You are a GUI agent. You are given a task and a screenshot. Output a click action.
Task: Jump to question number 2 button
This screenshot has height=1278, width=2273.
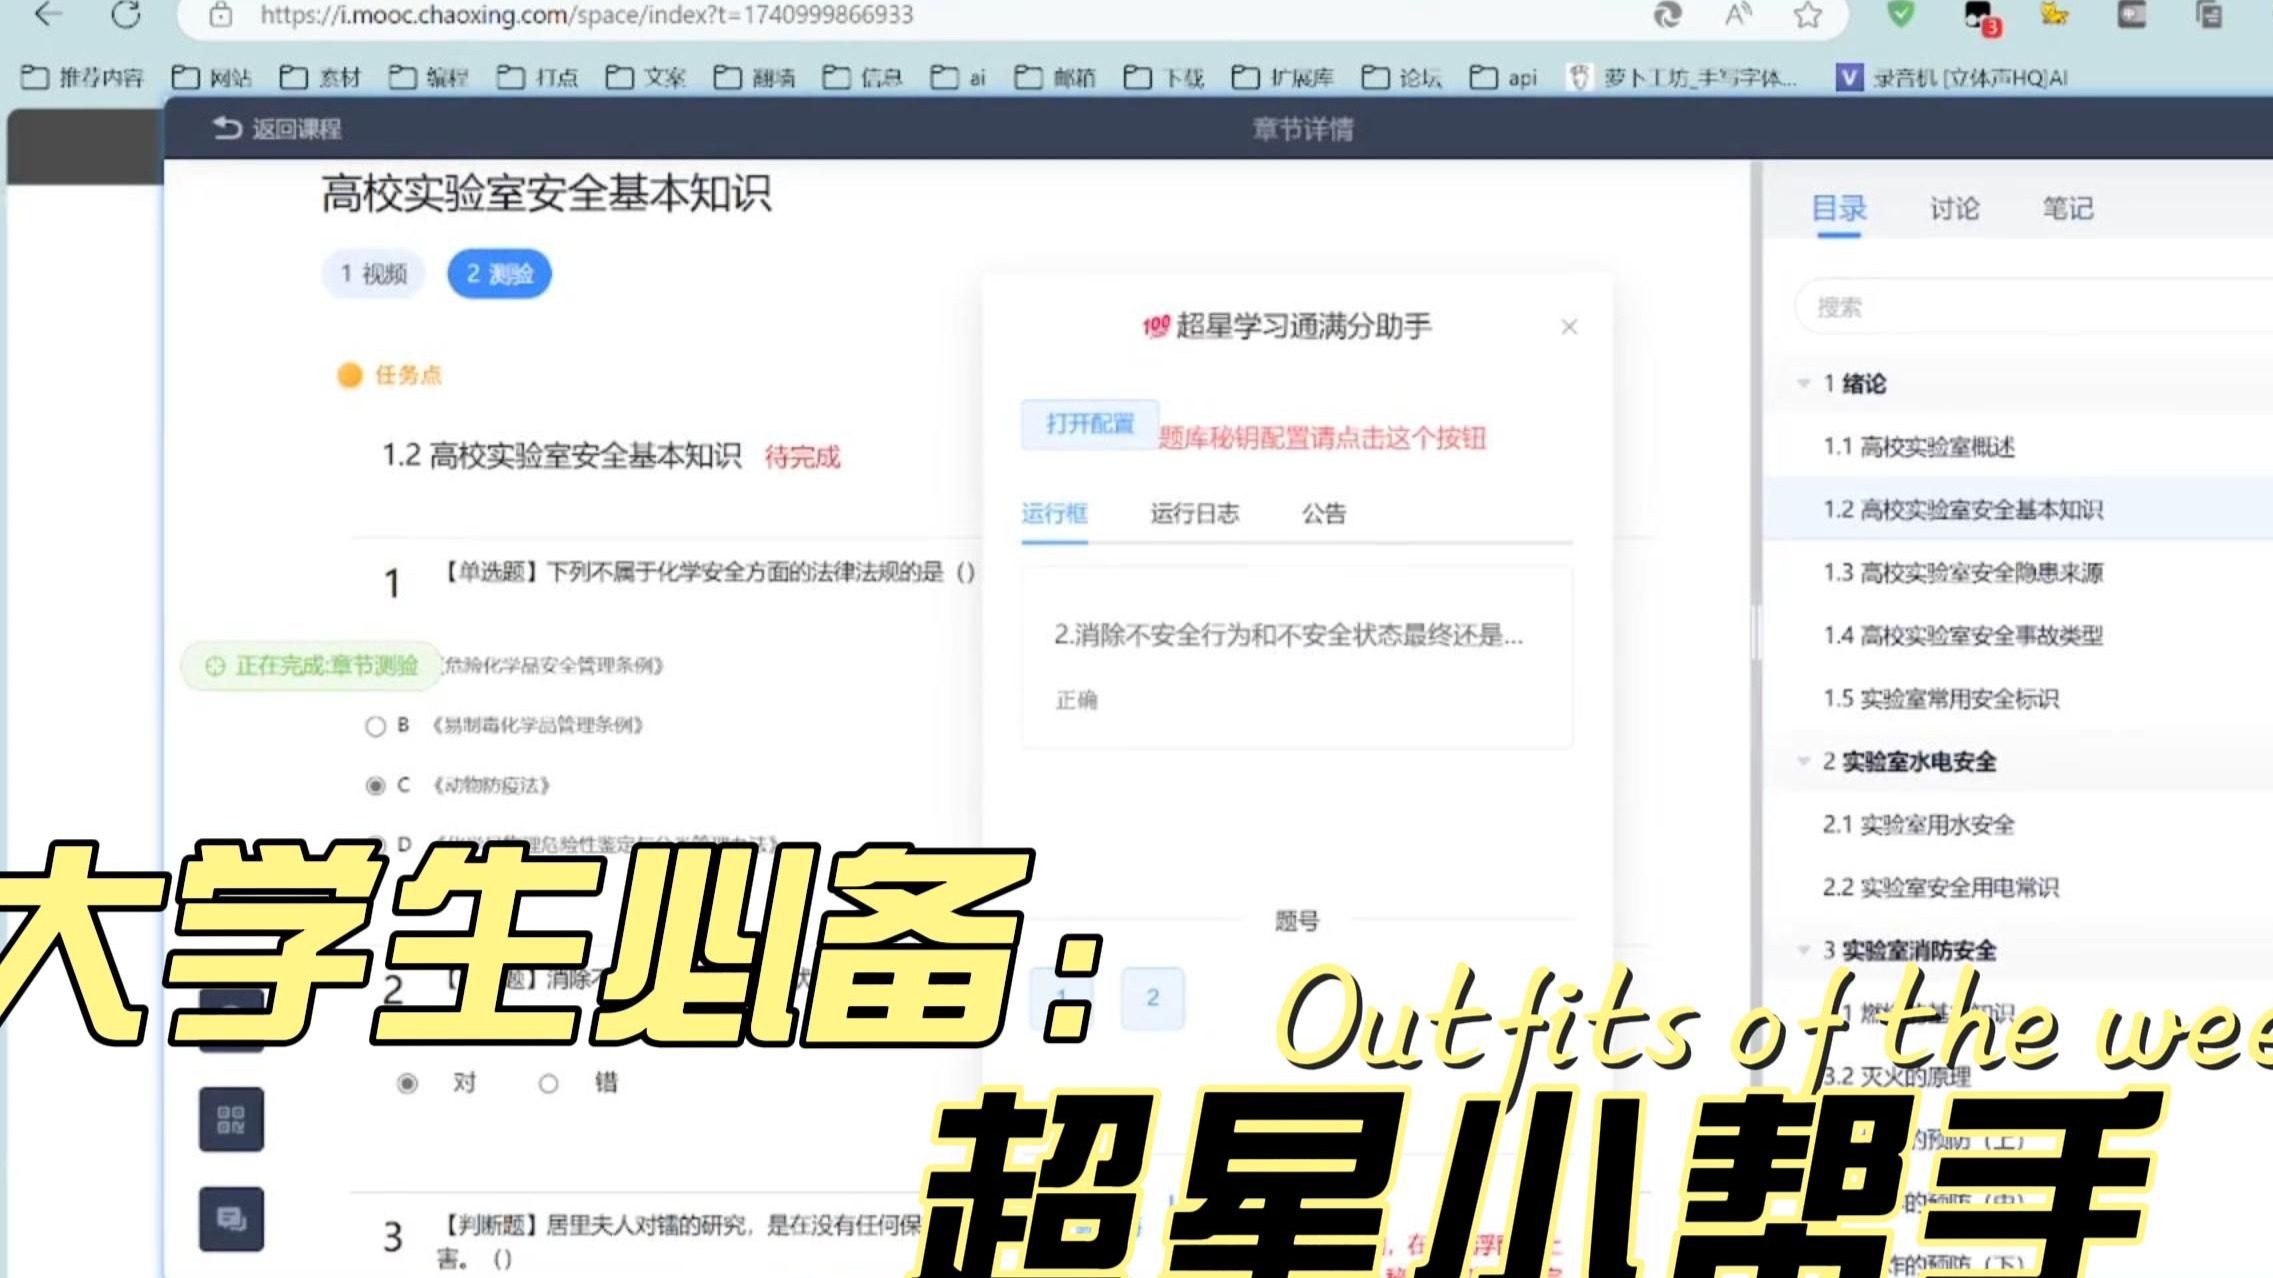click(x=1152, y=997)
